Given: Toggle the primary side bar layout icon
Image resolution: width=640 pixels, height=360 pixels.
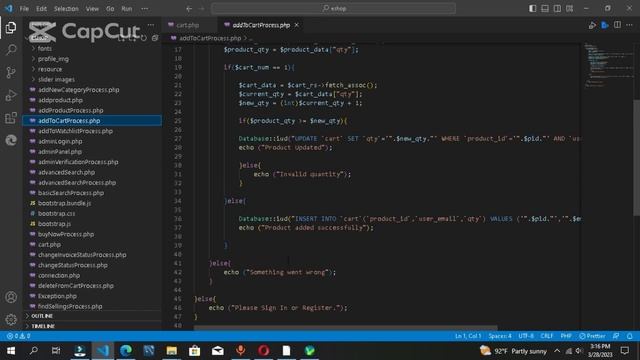Looking at the screenshot, I should pyautogui.click(x=532, y=9).
